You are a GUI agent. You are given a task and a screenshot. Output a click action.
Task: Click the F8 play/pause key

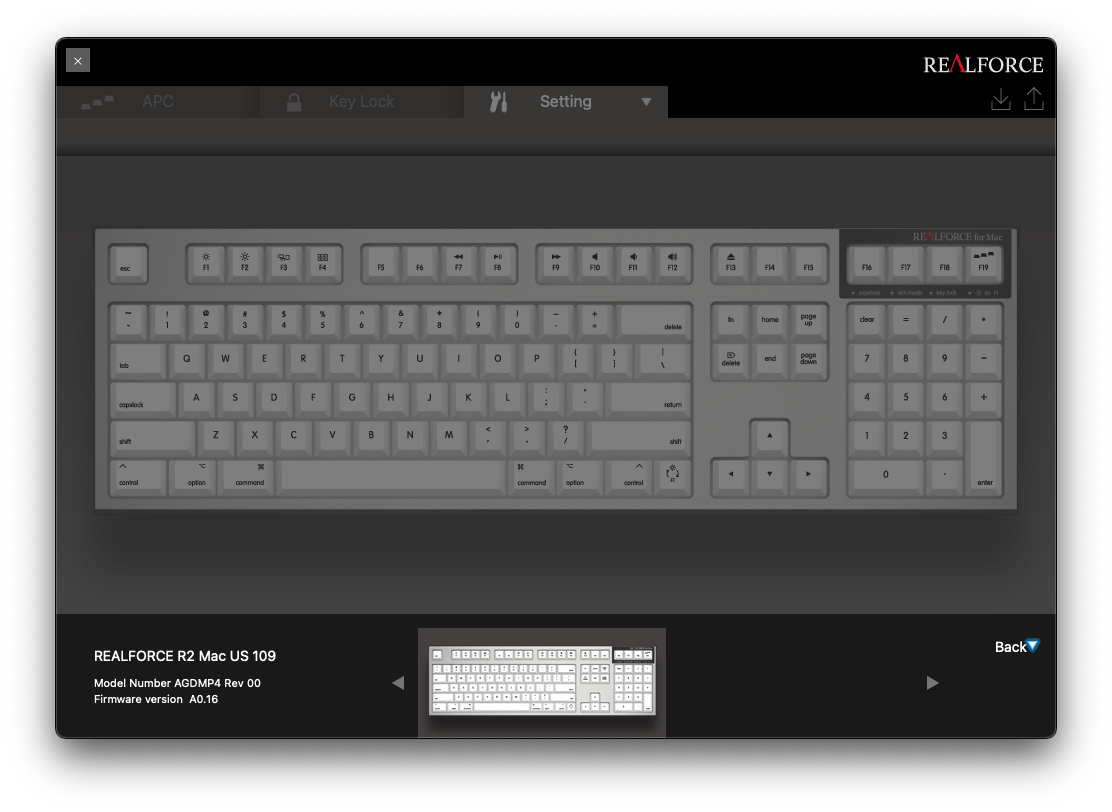coord(498,264)
